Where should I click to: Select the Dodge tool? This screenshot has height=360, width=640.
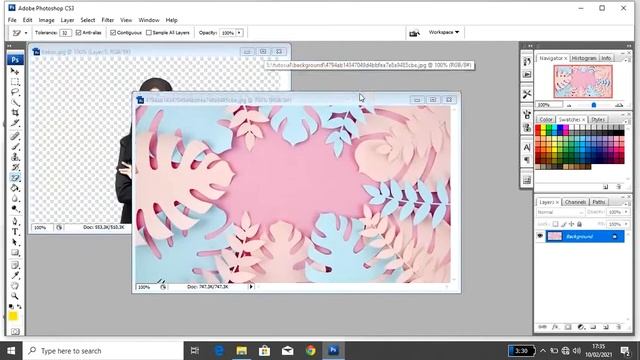pyautogui.click(x=15, y=209)
